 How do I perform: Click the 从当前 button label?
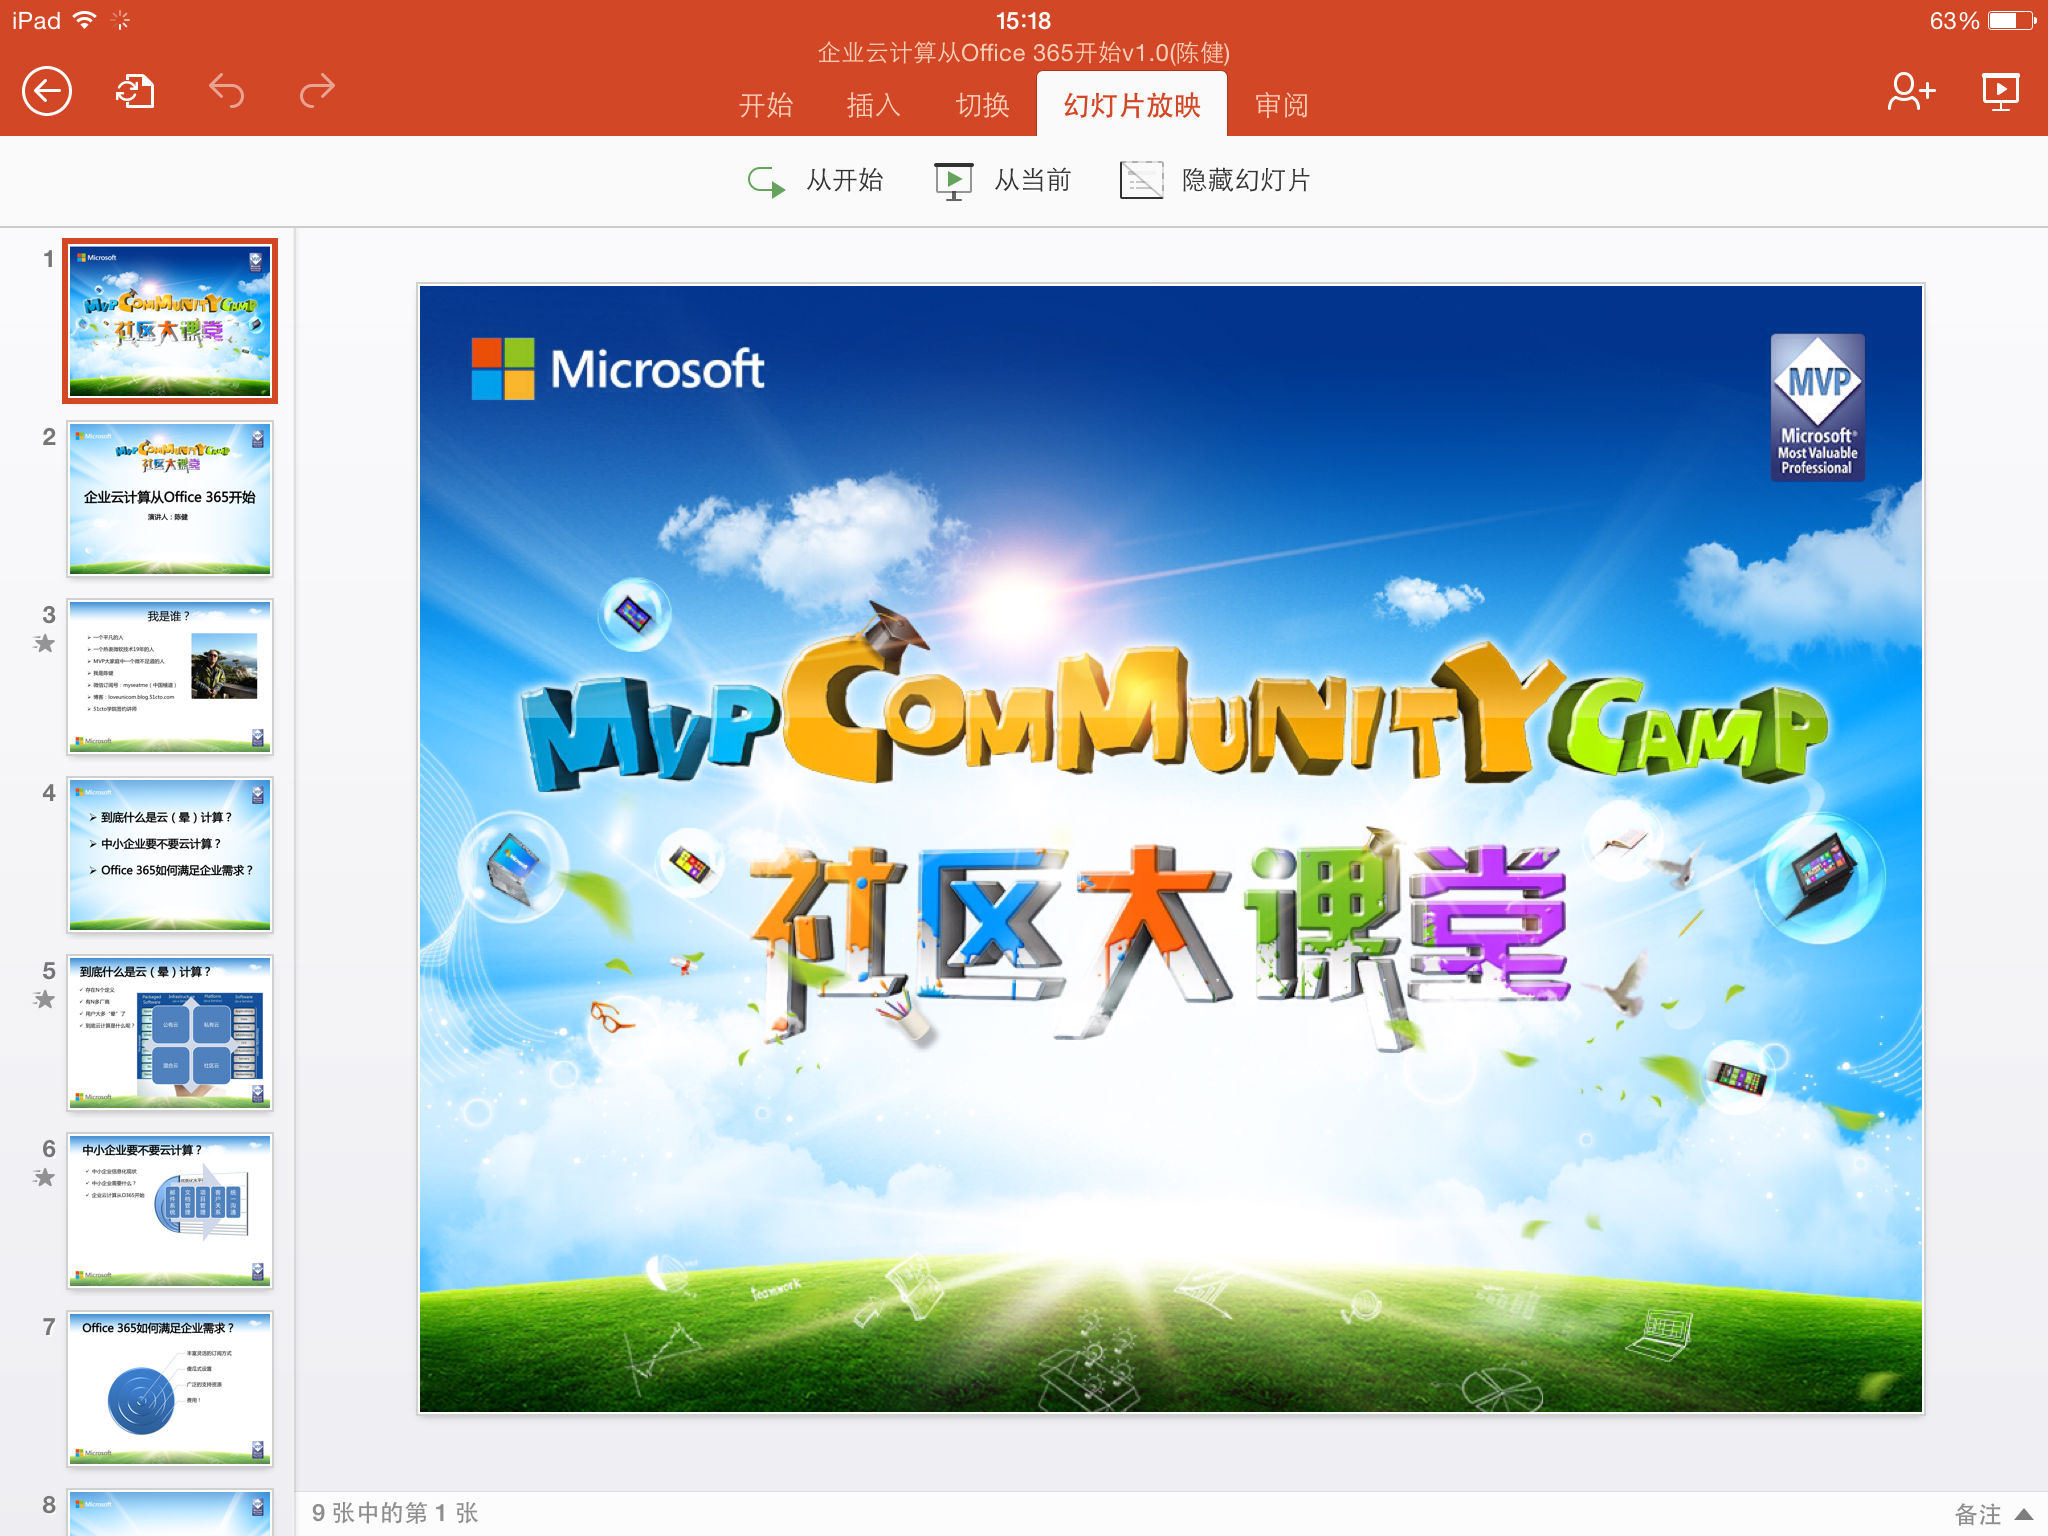[x=1033, y=181]
